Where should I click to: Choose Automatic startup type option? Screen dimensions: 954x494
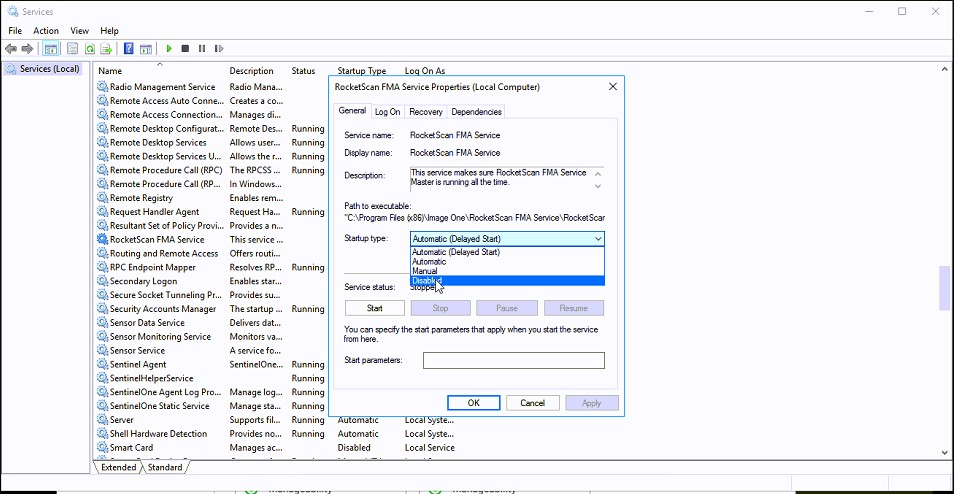pos(507,262)
